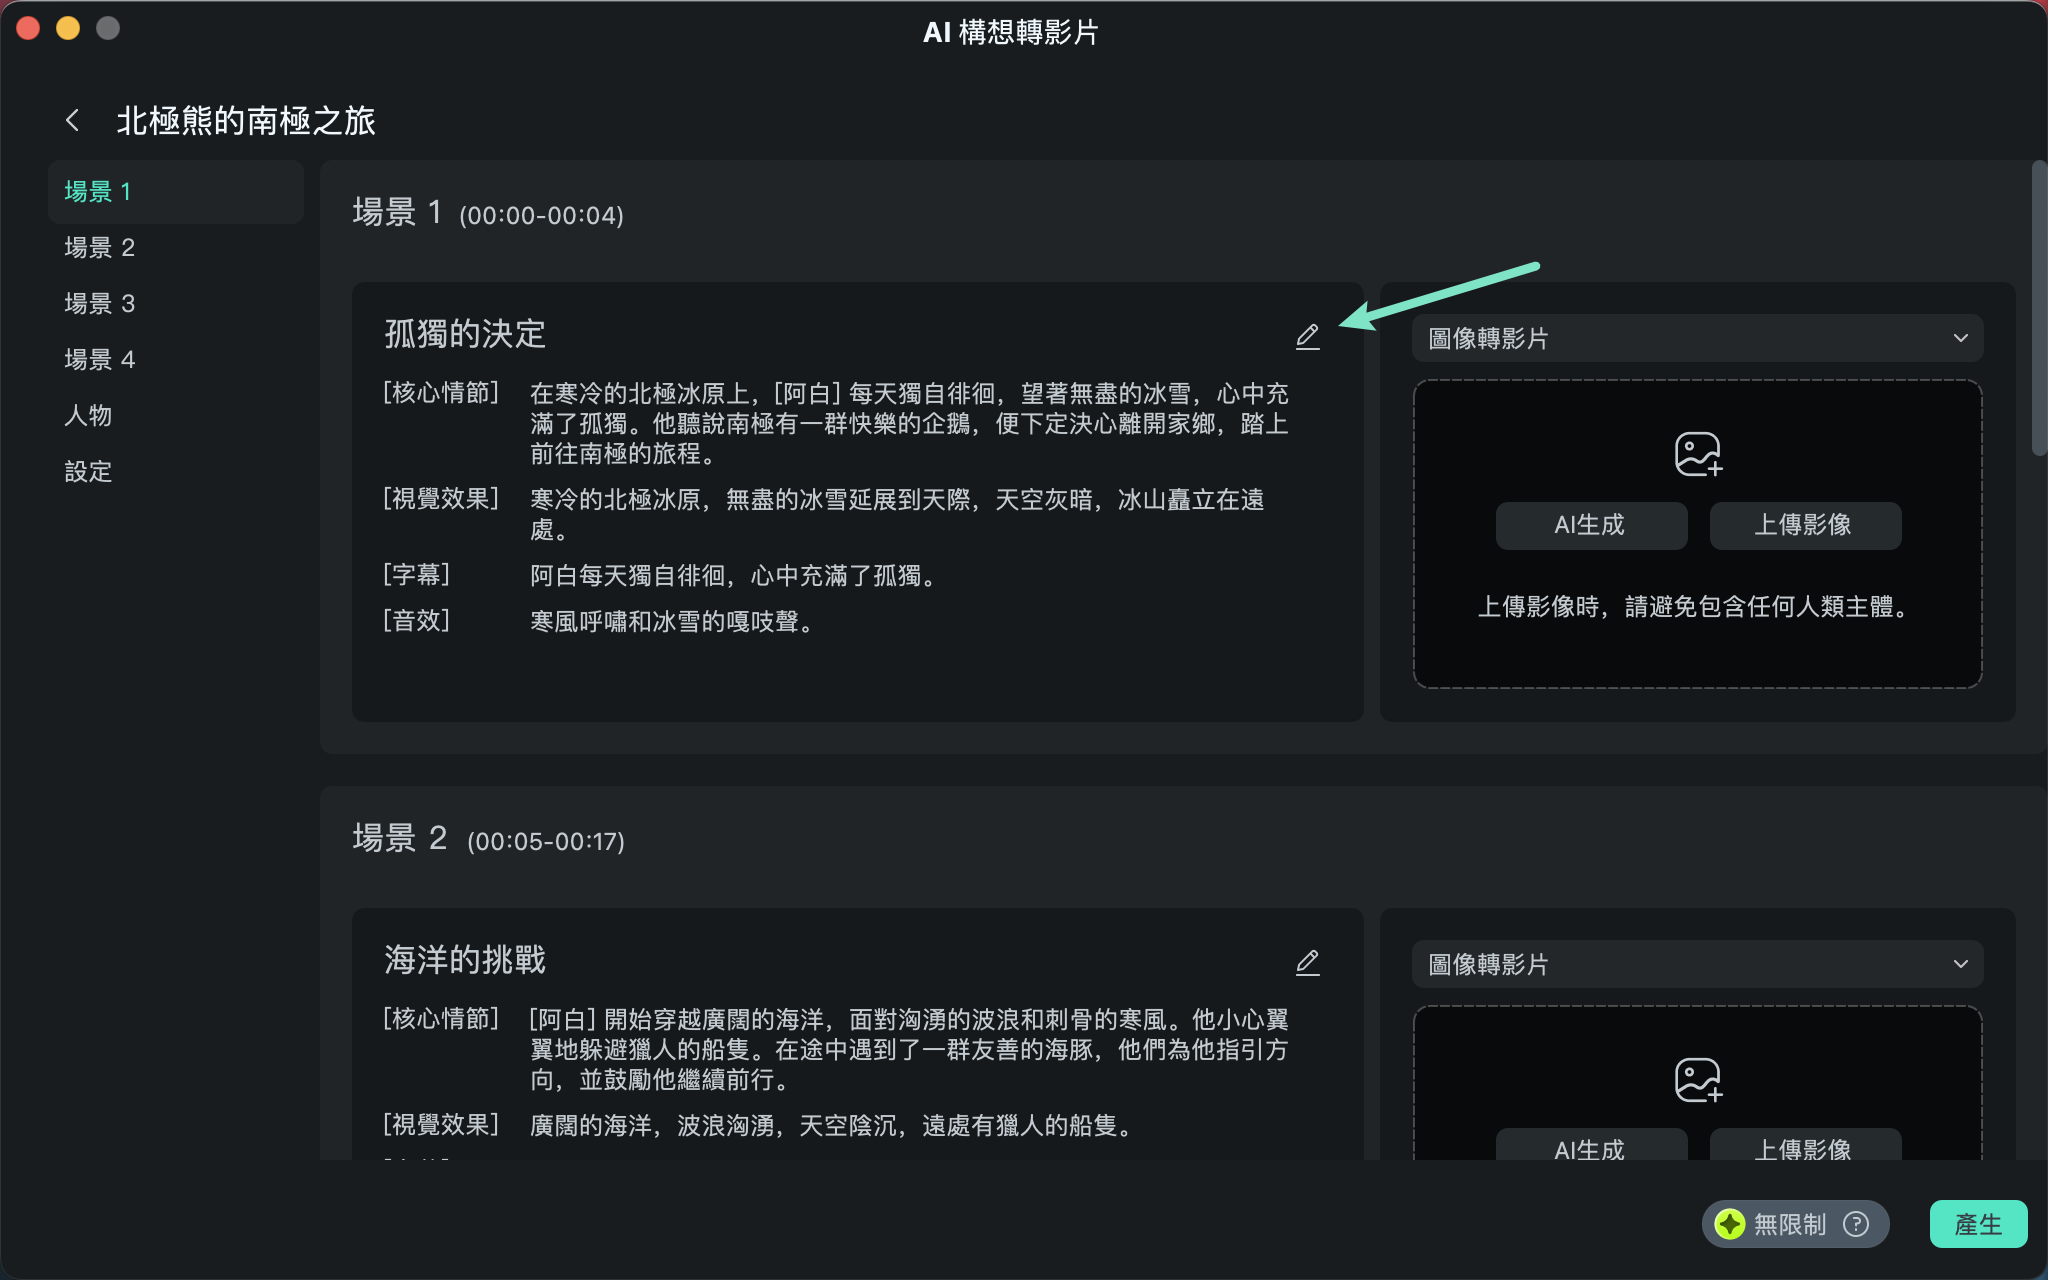The image size is (2048, 1280).
Task: Open 圖像轉影片 dropdown for 場景 1
Action: click(1697, 338)
